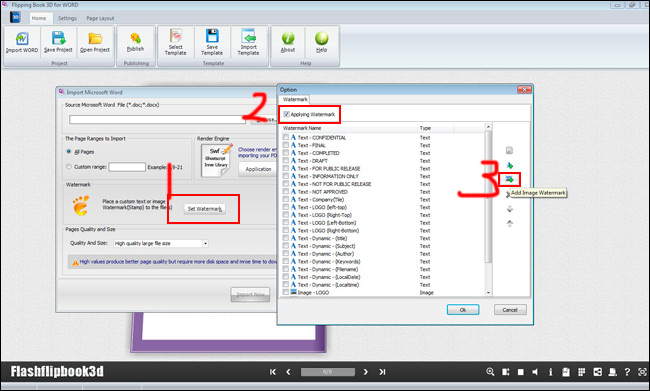The width and height of the screenshot is (650, 391).
Task: Click the Publish icon in the ribbon
Action: click(135, 38)
